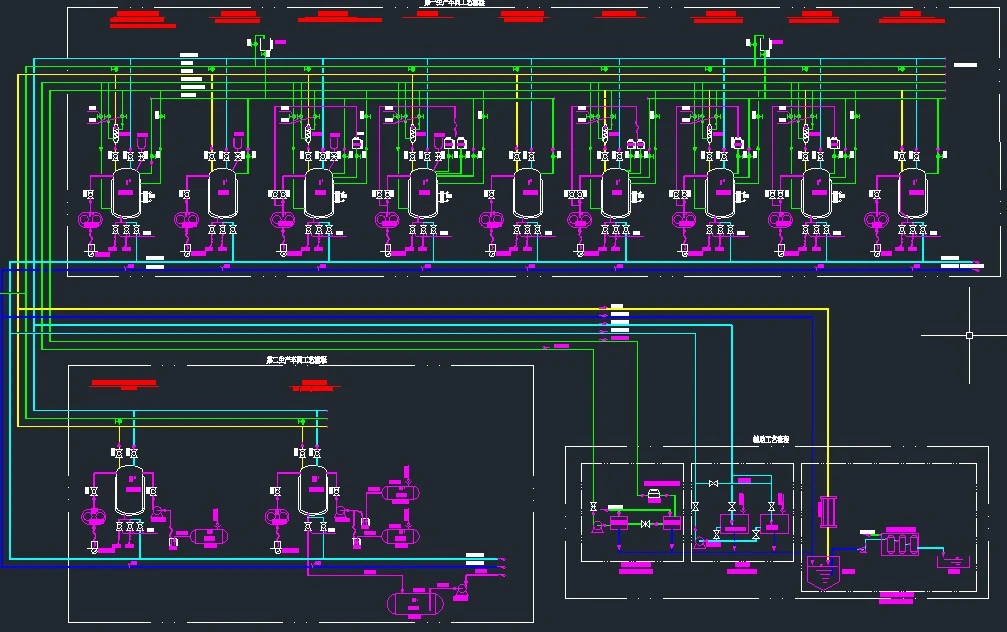Click the second workshop title text
Image resolution: width=1007 pixels, height=632 pixels.
[x=297, y=359]
